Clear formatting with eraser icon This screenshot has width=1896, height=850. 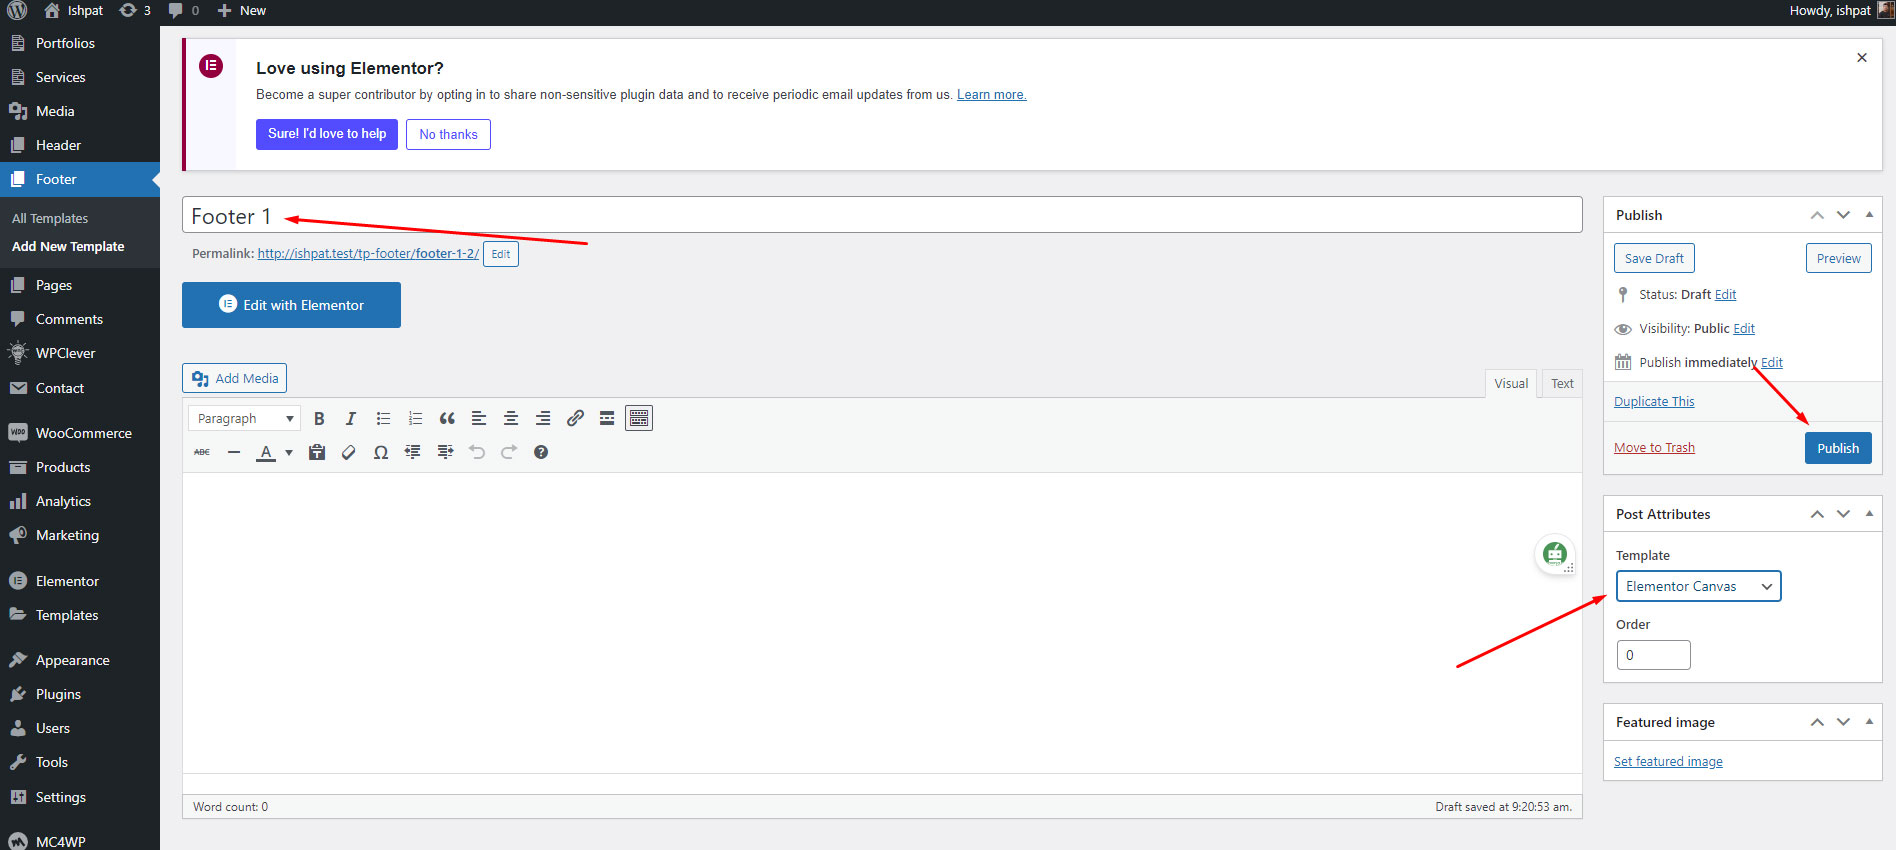(x=349, y=452)
